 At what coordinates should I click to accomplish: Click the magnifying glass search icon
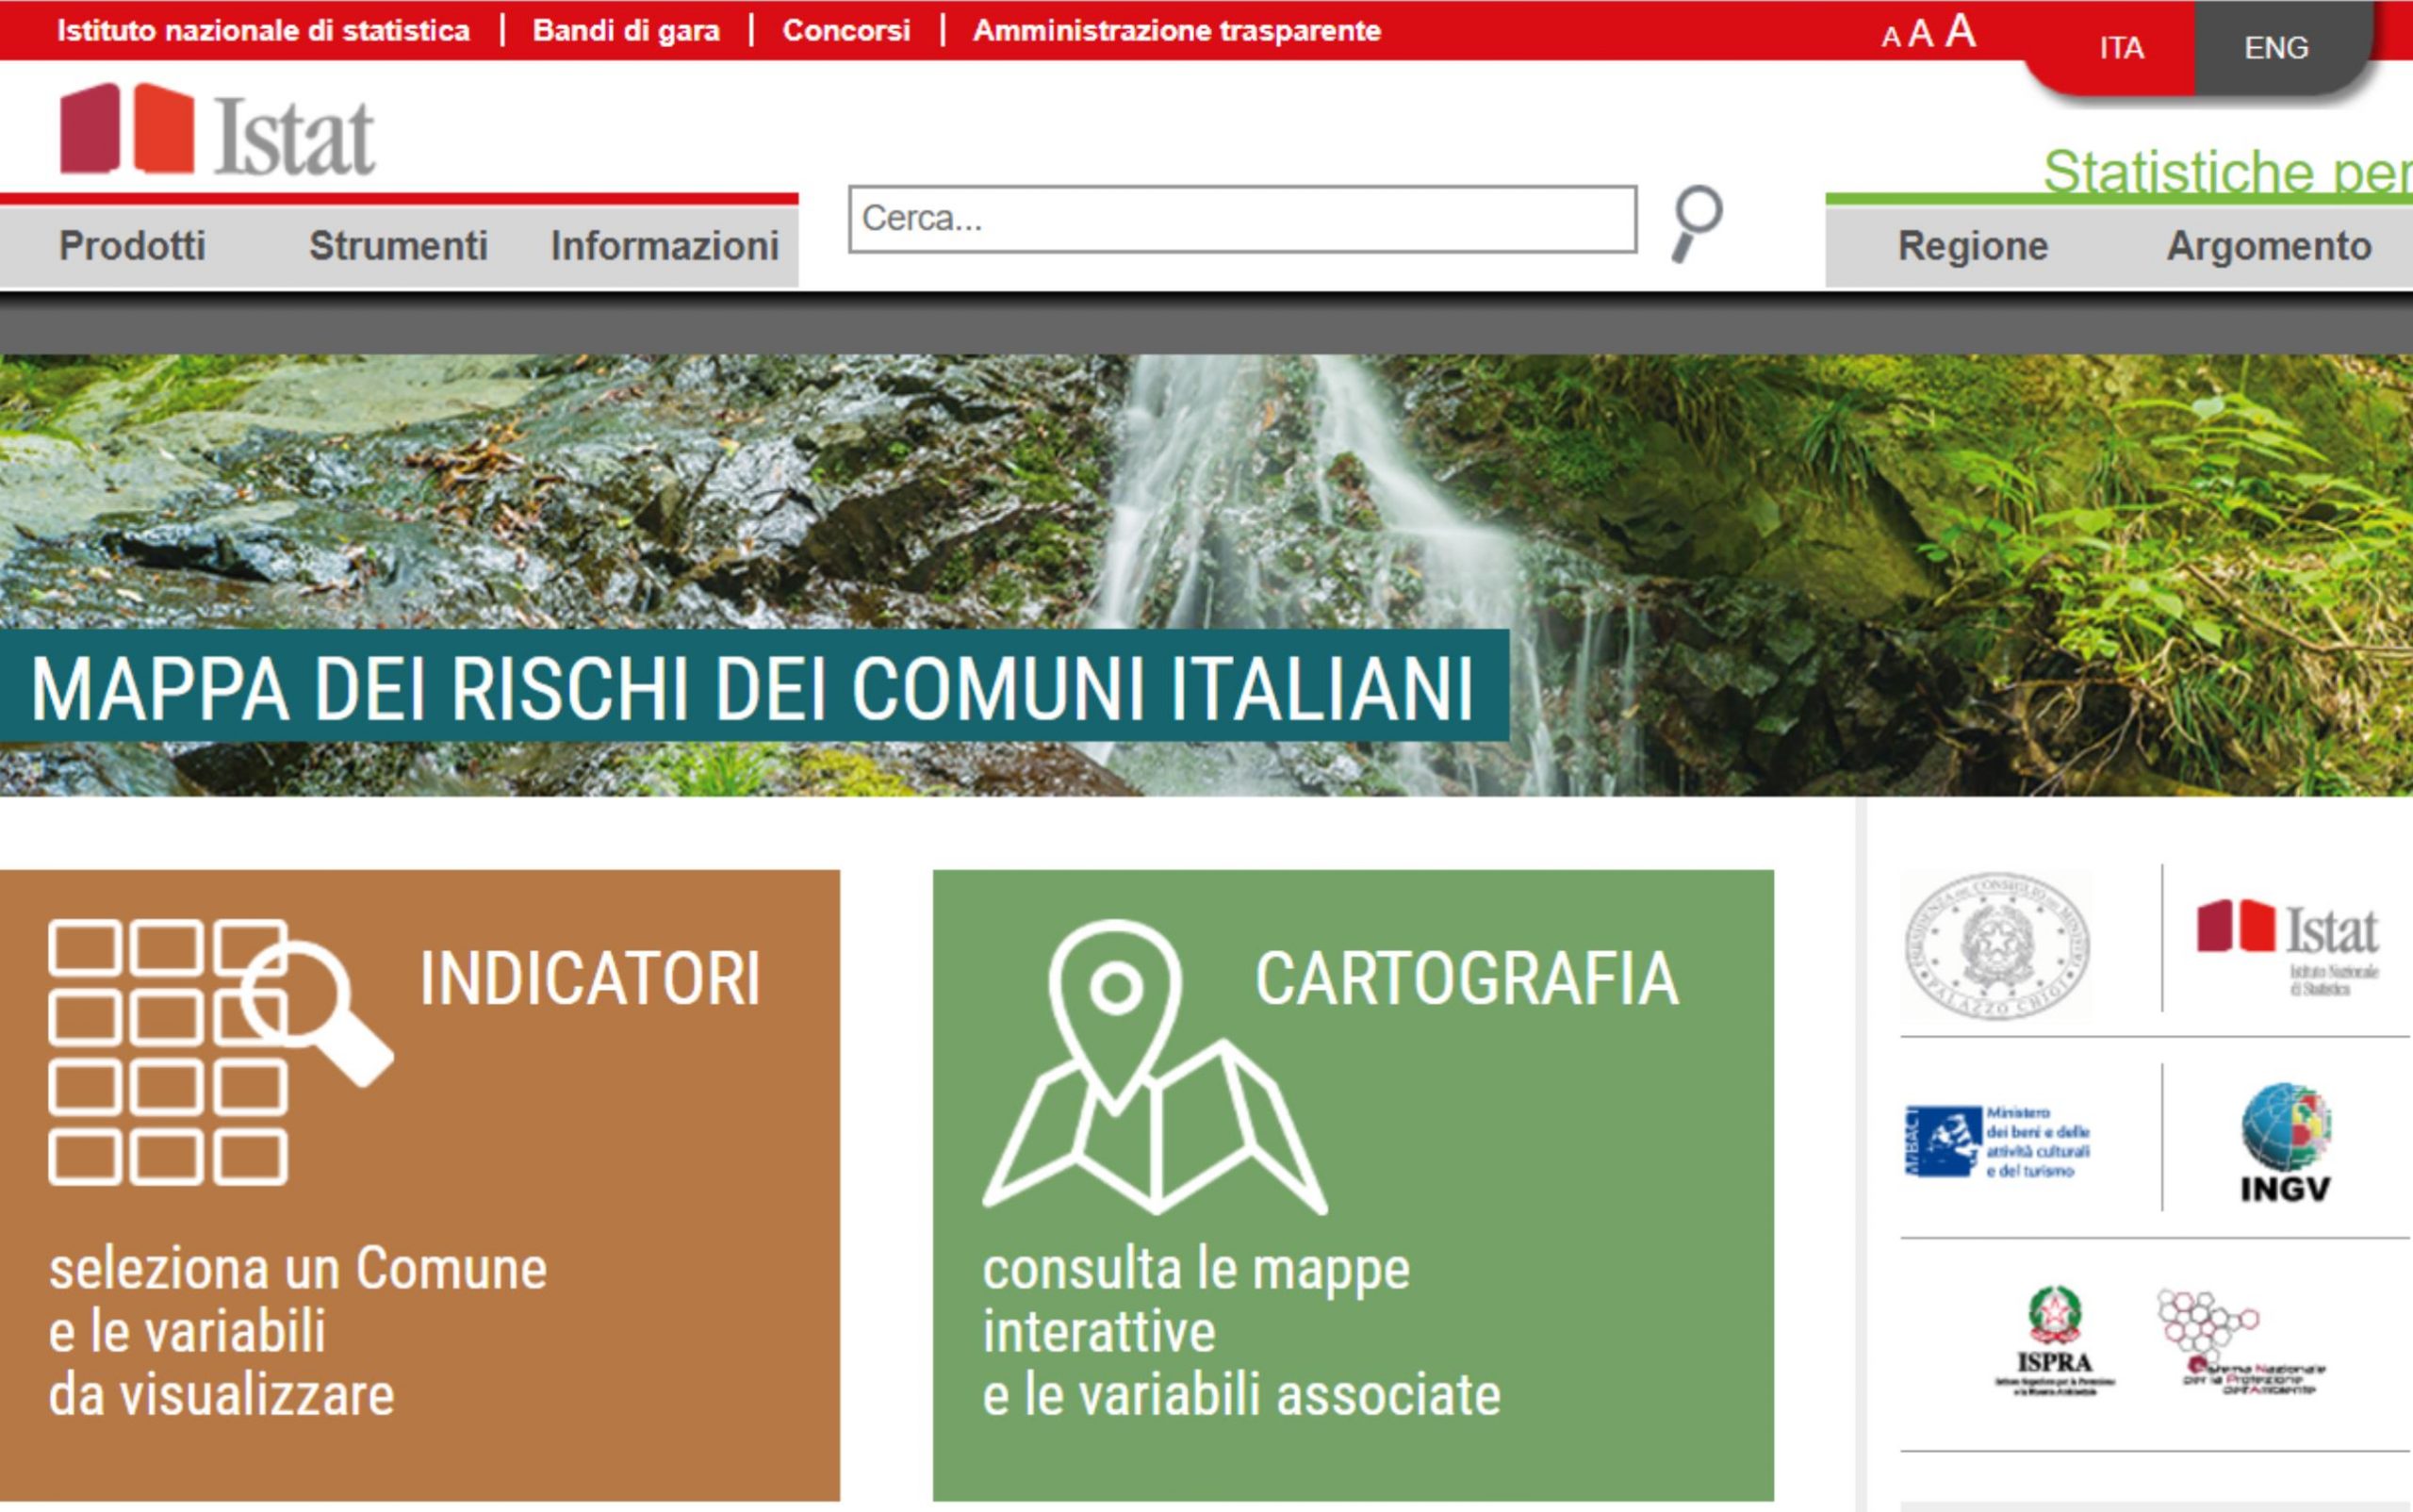tap(1697, 222)
